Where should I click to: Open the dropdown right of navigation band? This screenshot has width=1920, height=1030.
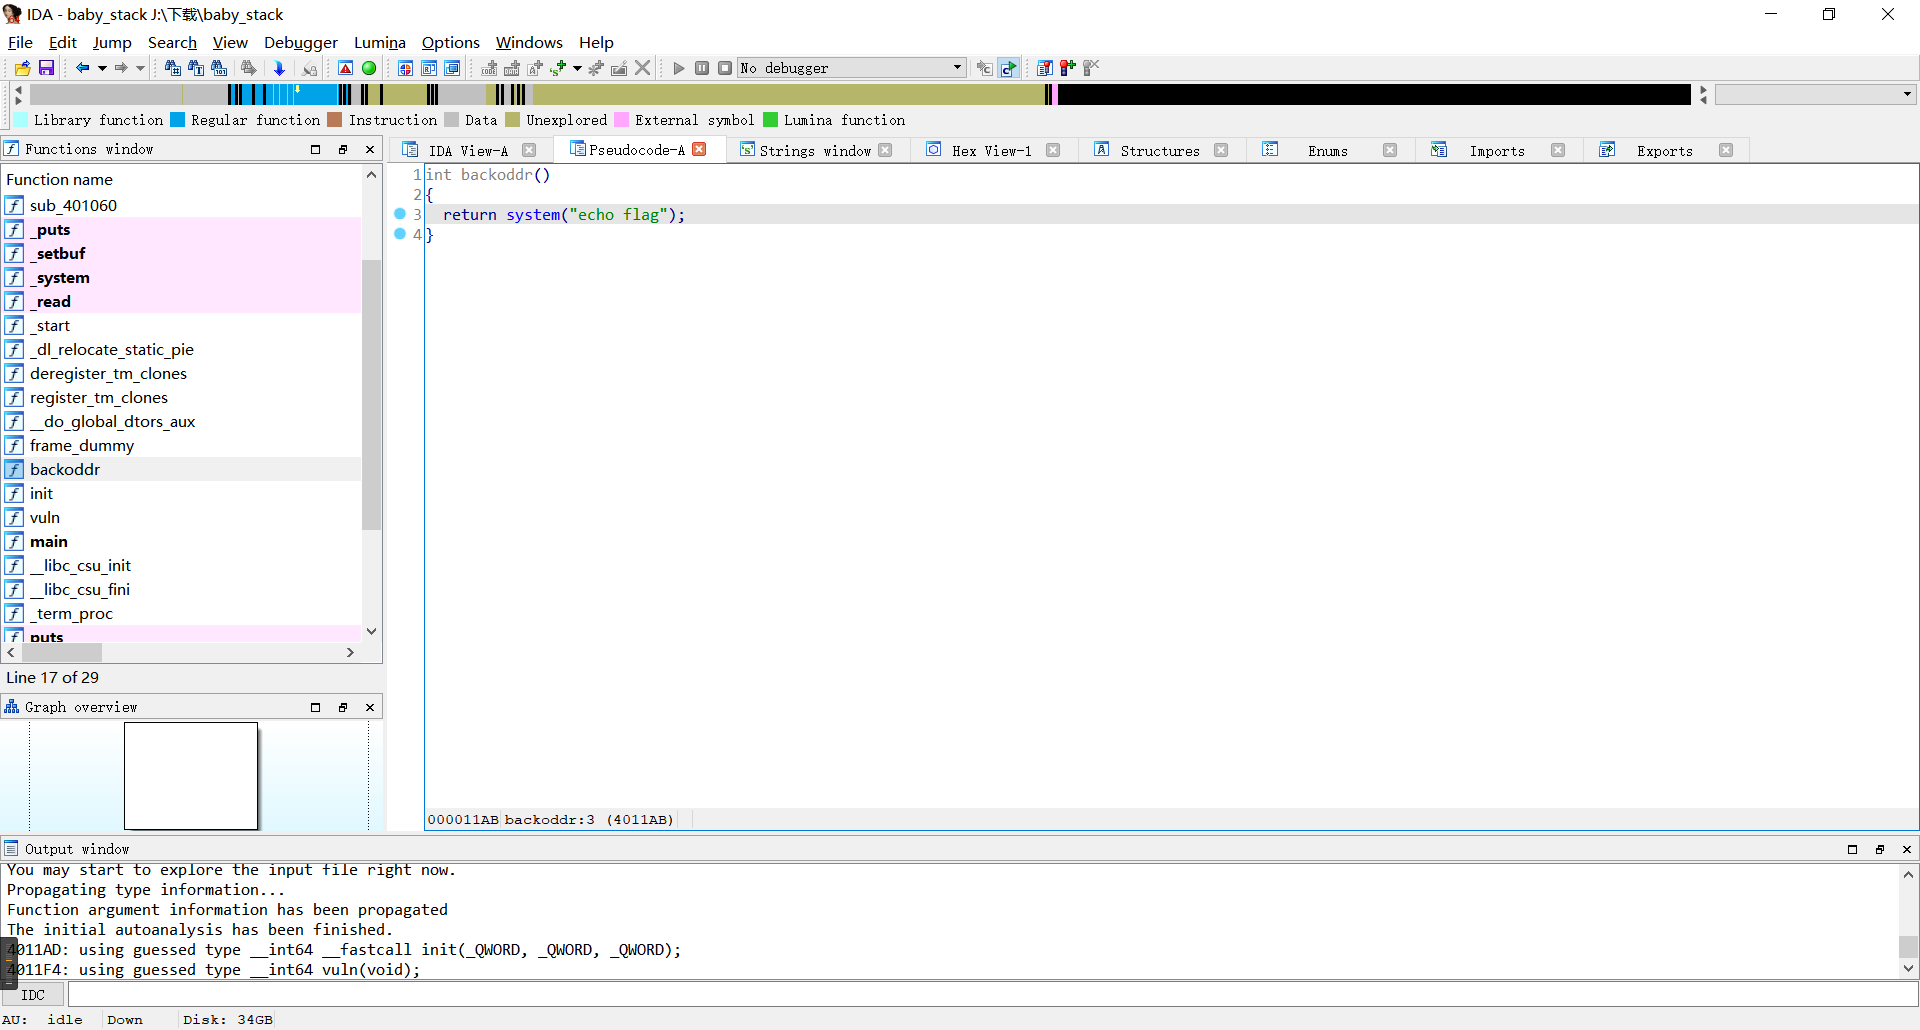(1907, 94)
